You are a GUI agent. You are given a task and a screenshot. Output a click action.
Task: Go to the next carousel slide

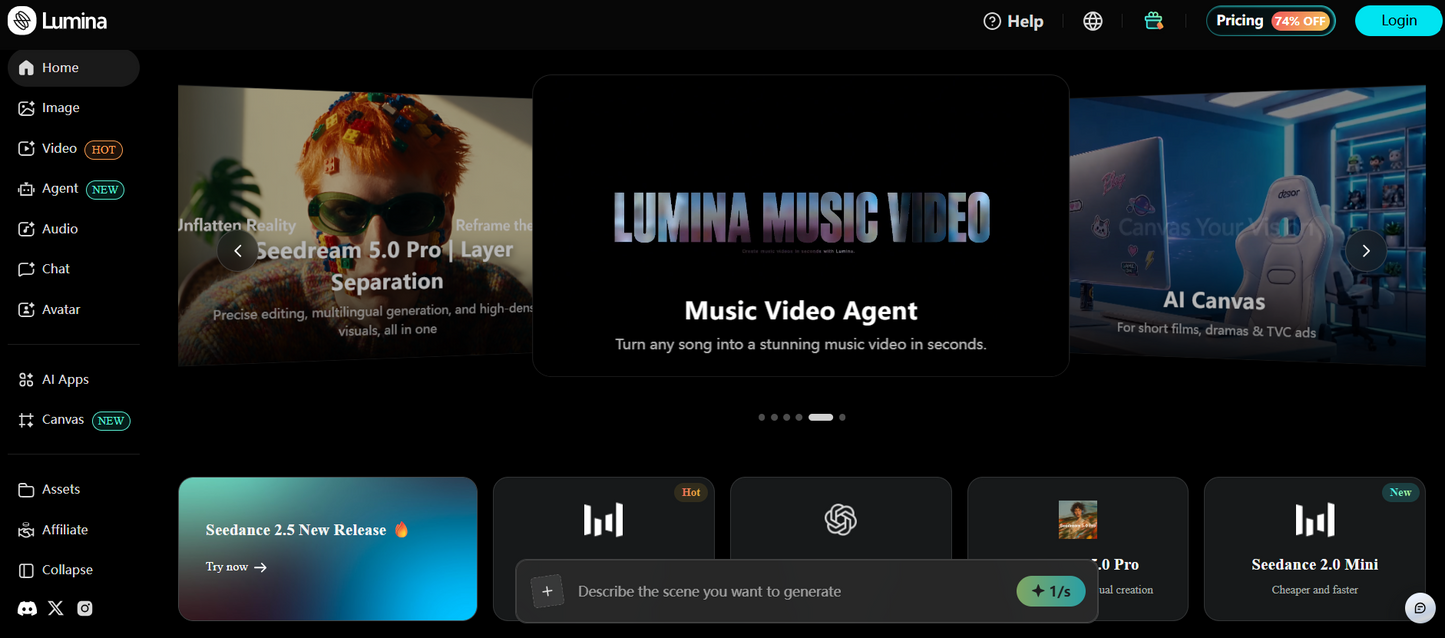(1366, 251)
